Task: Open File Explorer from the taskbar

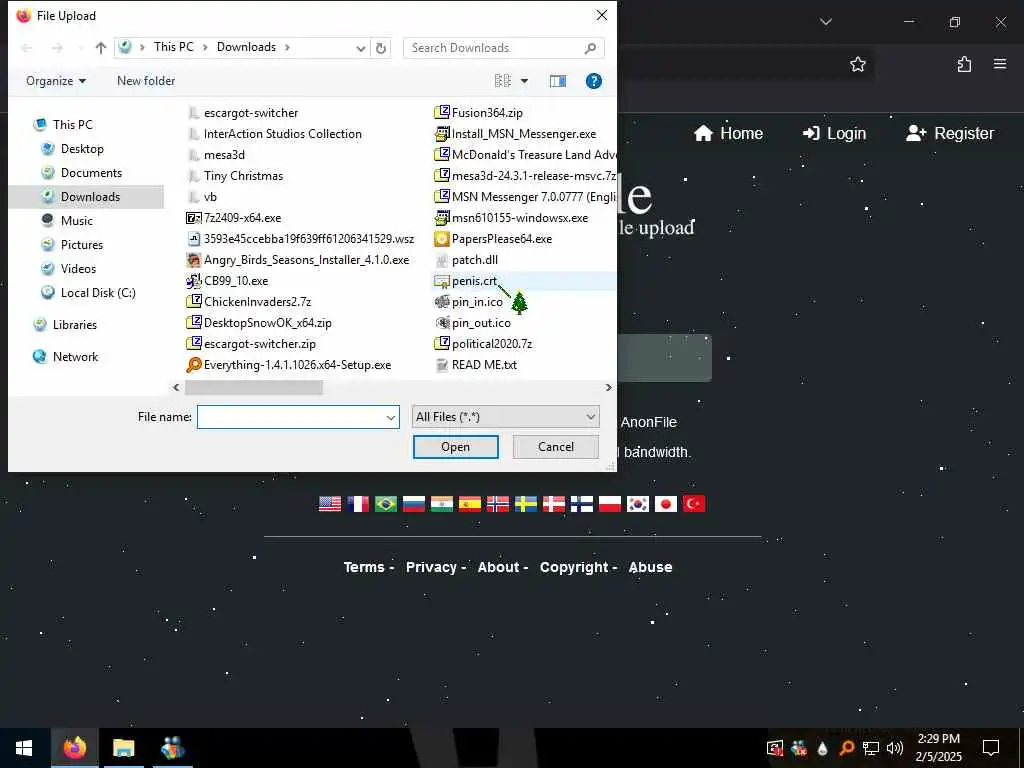Action: point(123,748)
